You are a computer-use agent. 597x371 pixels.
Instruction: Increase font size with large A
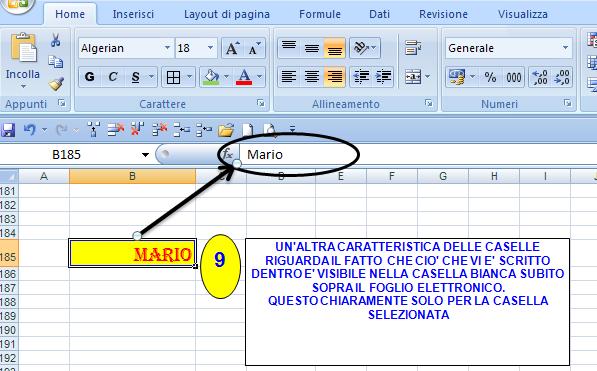(x=233, y=48)
